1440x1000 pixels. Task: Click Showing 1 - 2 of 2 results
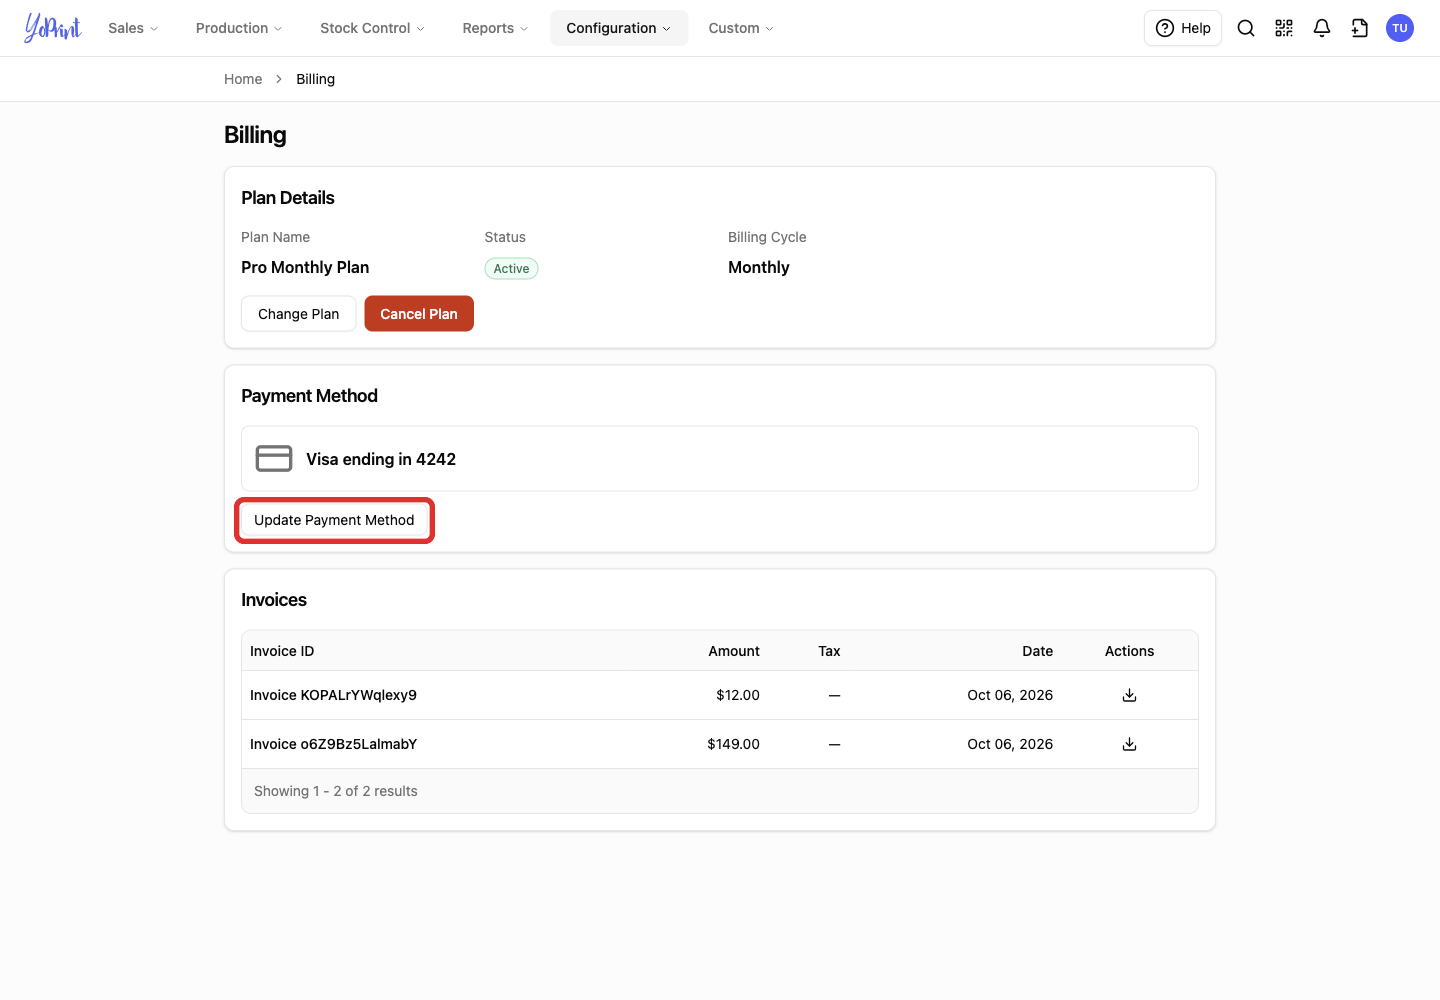coord(336,791)
